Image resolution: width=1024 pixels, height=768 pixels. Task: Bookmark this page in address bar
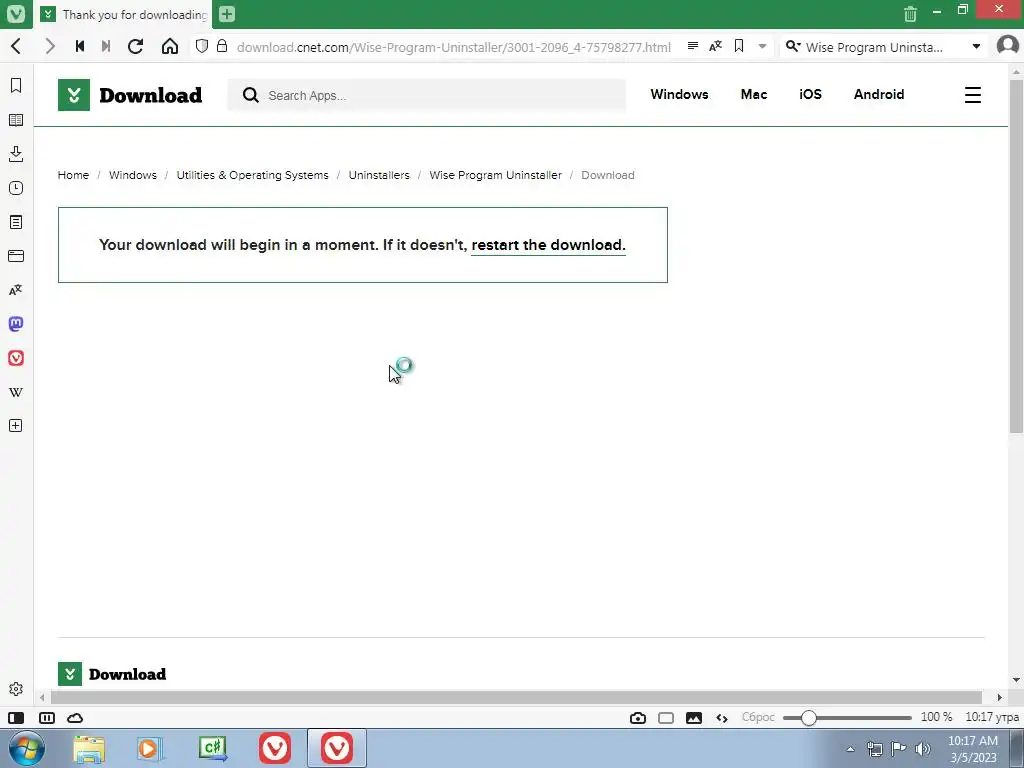pos(739,46)
